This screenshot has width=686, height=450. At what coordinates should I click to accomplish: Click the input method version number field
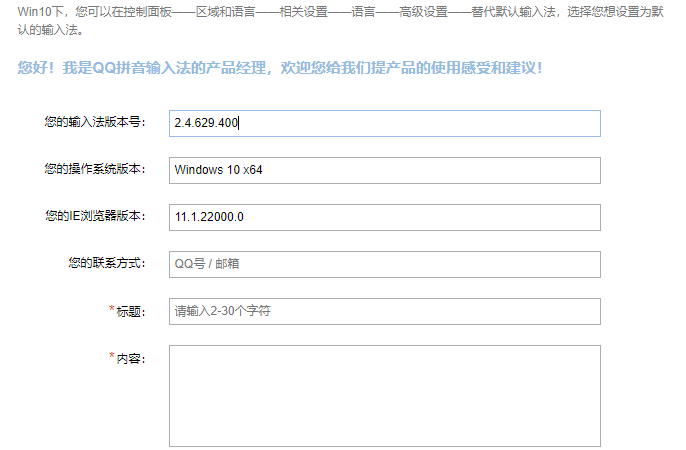click(385, 123)
